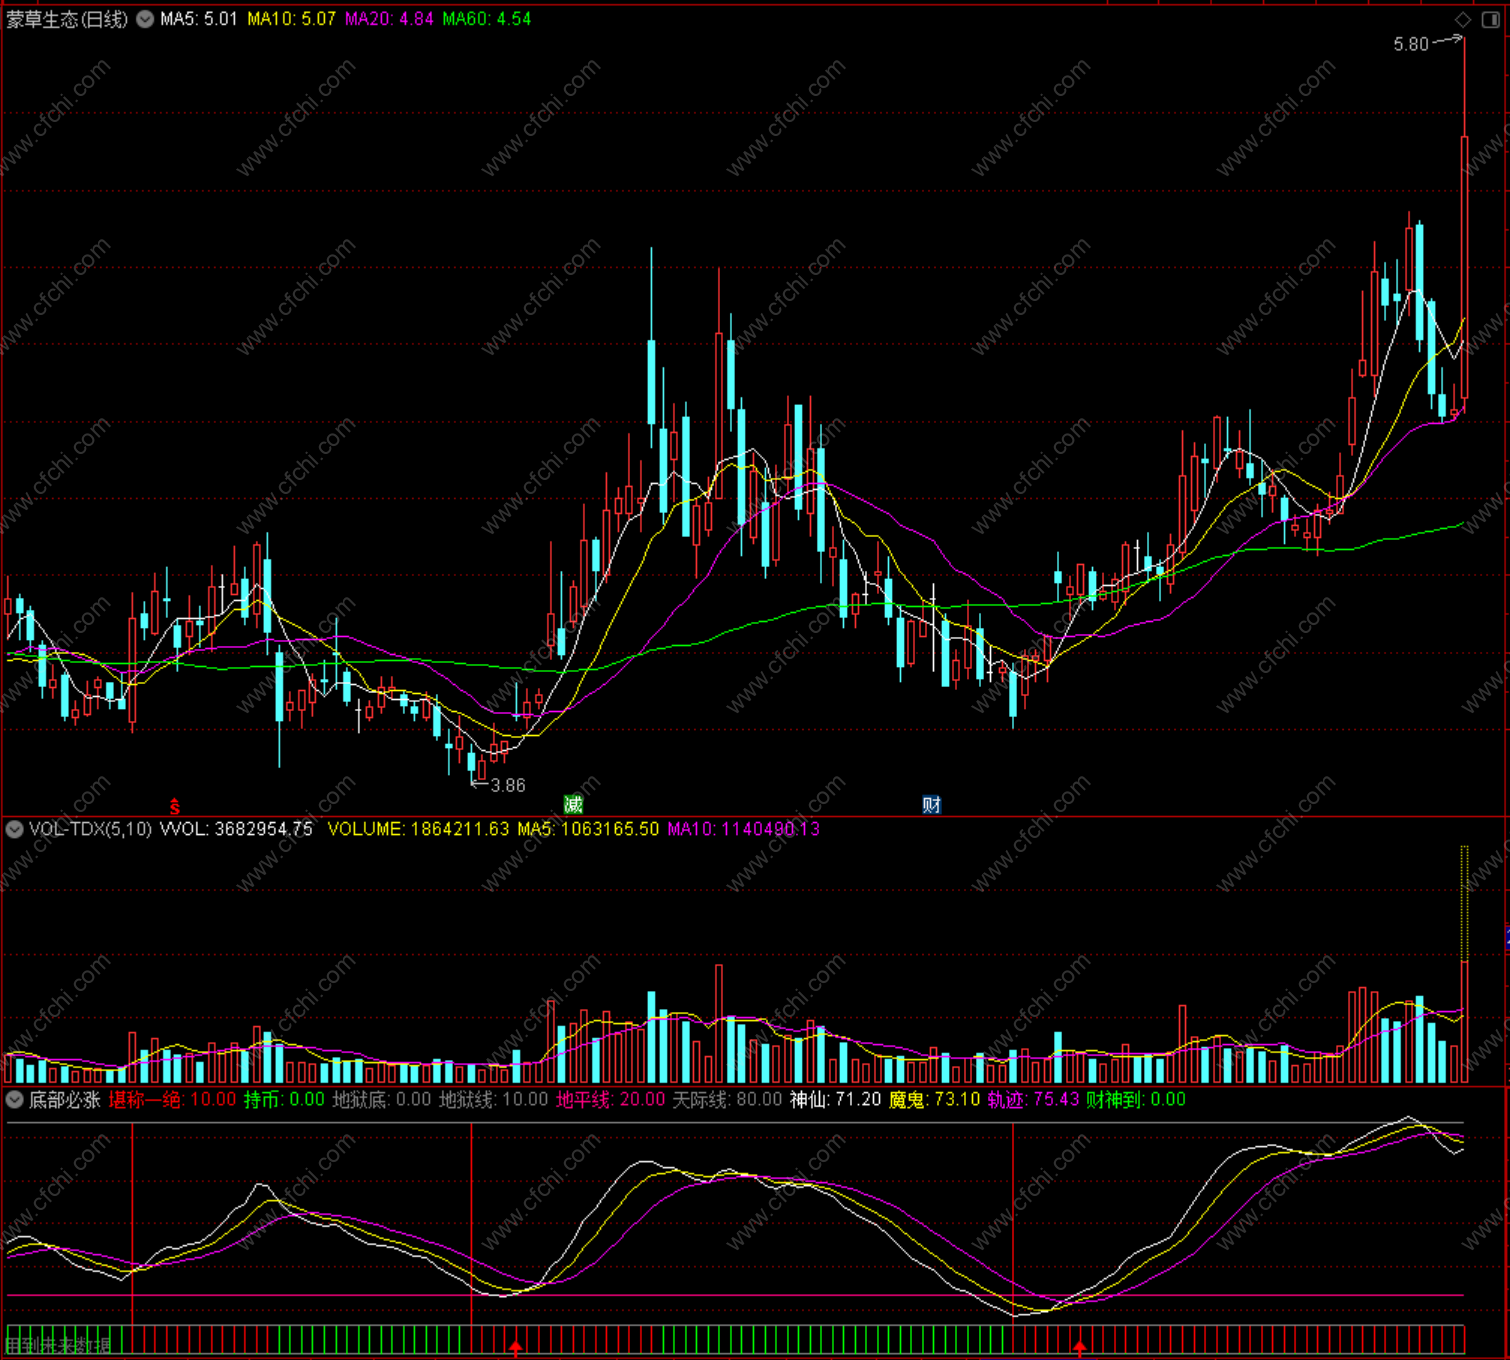Click the 3.86 low price label
This screenshot has height=1360, width=1510.
tap(508, 786)
